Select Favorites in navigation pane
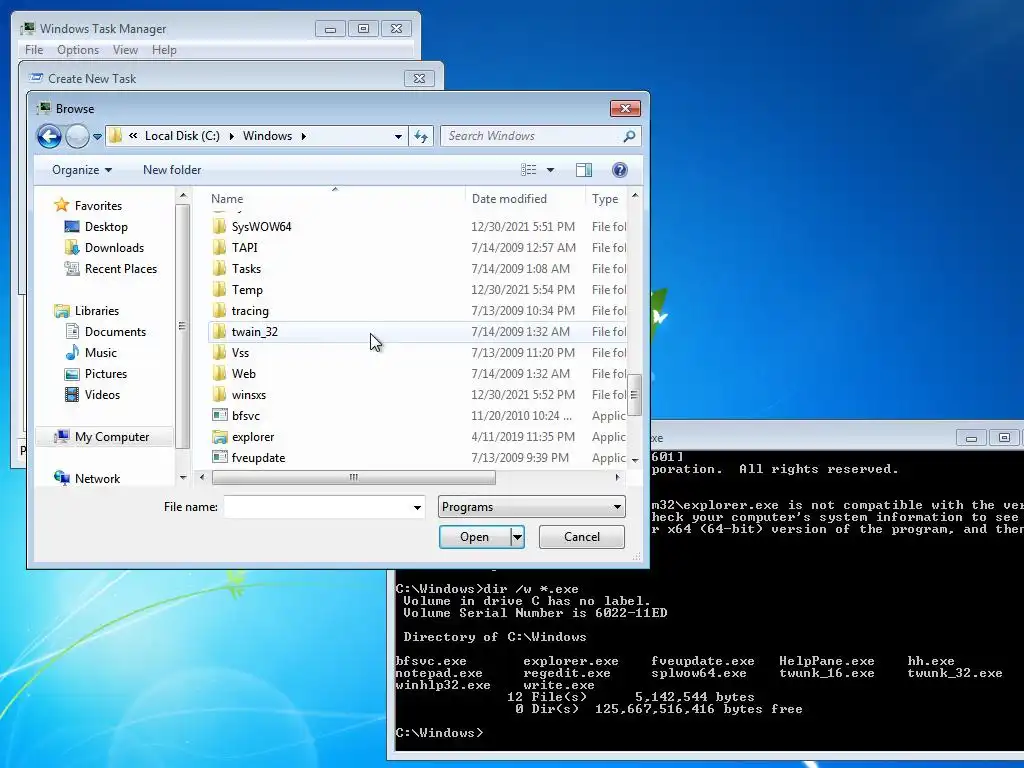The width and height of the screenshot is (1024, 768). [x=98, y=206]
